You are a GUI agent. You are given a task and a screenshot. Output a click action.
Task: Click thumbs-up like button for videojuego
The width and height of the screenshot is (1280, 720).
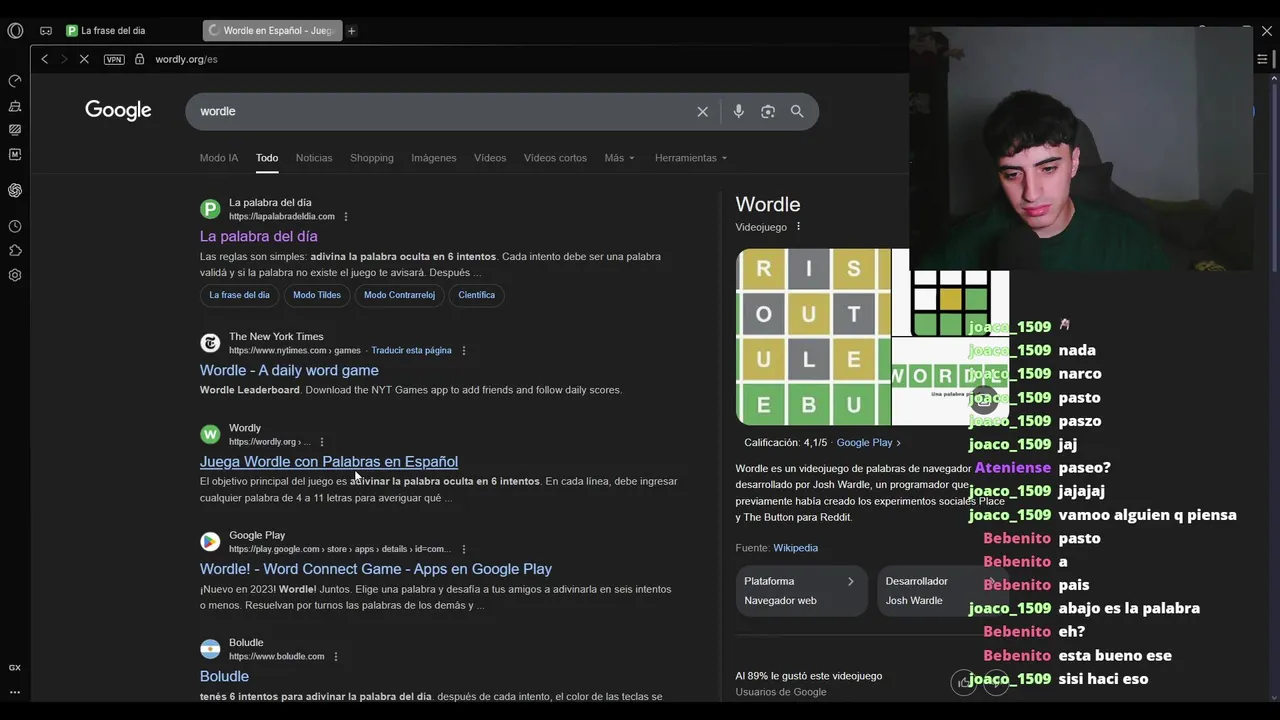coord(963,682)
